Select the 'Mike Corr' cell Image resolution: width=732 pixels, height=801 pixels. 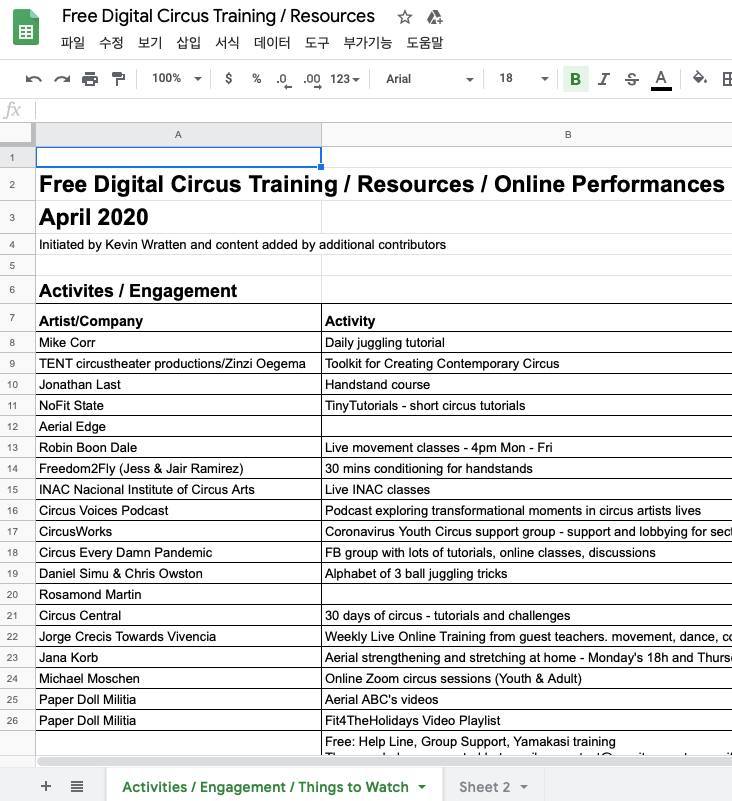(x=178, y=342)
